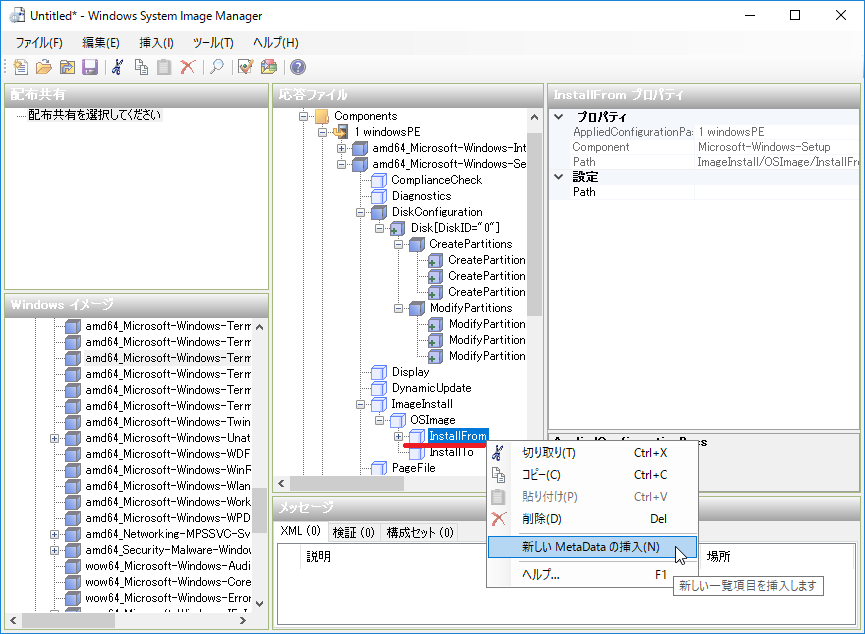Click the Diagnostics cube icon
Viewport: 865px width, 634px height.
click(379, 196)
